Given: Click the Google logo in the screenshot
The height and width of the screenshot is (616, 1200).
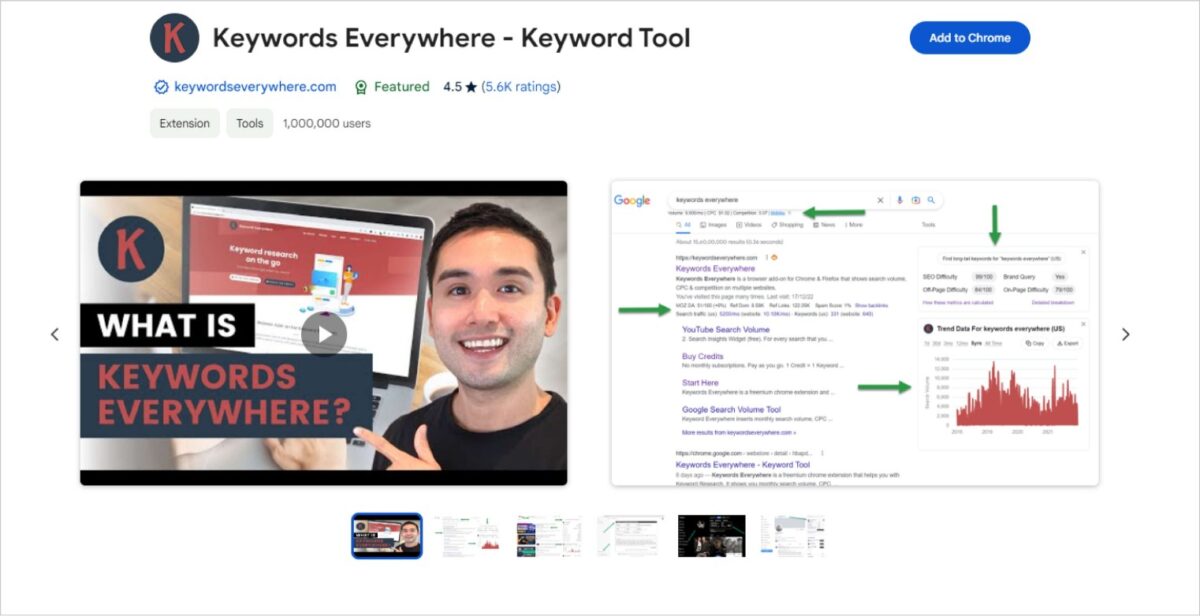Looking at the screenshot, I should [x=632, y=201].
